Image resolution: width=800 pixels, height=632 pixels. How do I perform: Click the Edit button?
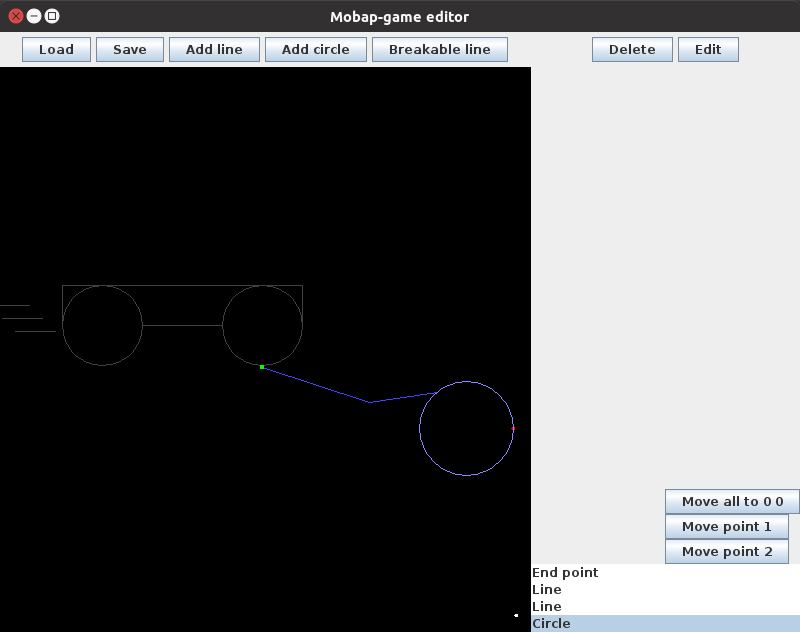[708, 49]
